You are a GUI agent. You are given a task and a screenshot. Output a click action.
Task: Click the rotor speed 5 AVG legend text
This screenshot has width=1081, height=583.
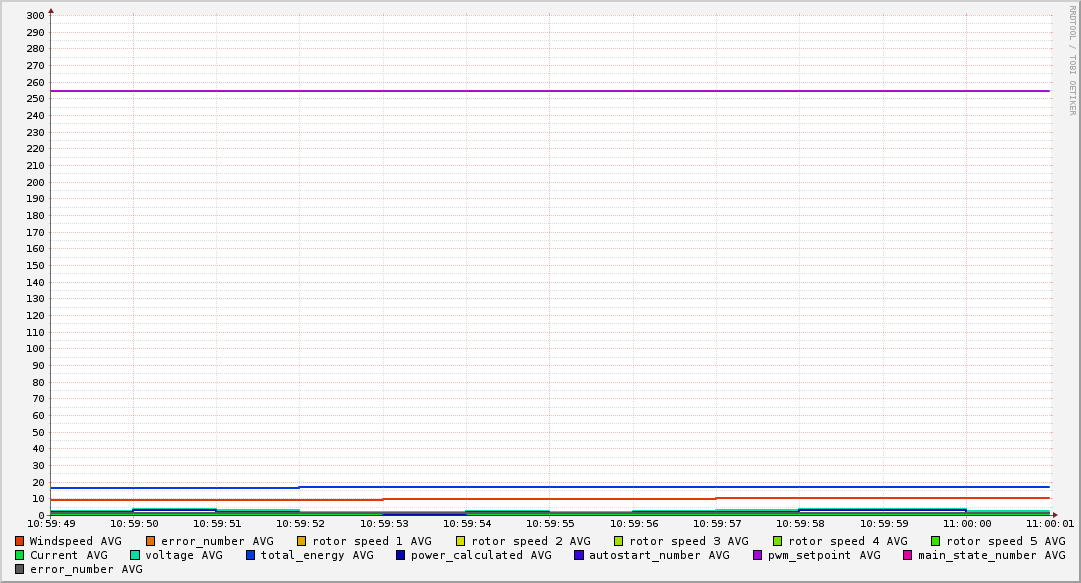click(x=1005, y=541)
